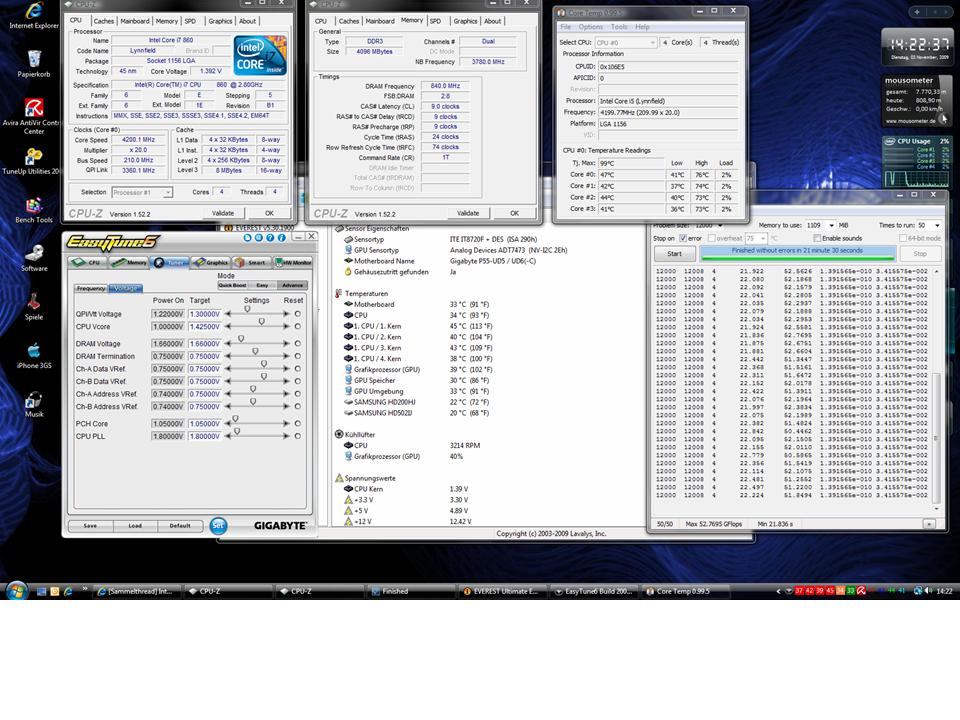Show hidden quick launch icons chevron in taskbar
Image resolution: width=960 pixels, height=720 pixels.
pyautogui.click(x=84, y=591)
